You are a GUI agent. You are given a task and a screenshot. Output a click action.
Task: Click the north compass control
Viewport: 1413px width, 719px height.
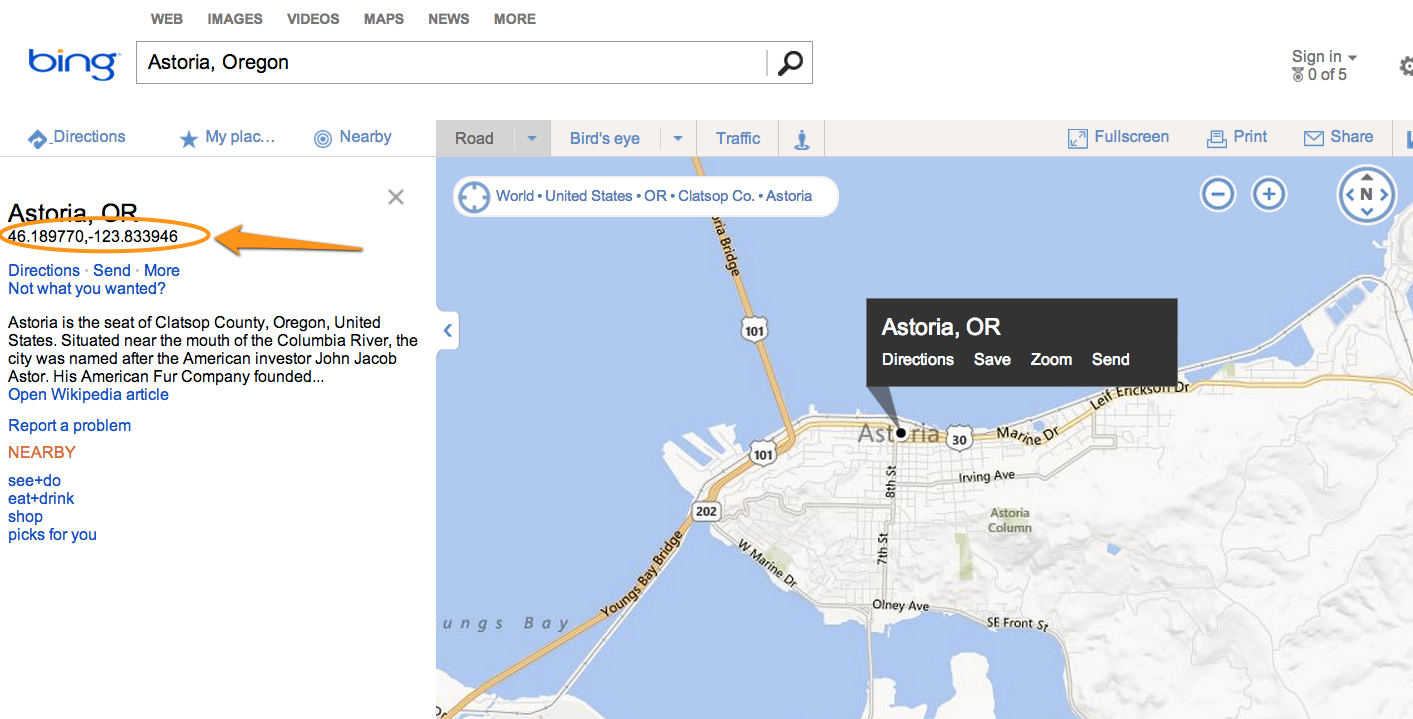1366,194
